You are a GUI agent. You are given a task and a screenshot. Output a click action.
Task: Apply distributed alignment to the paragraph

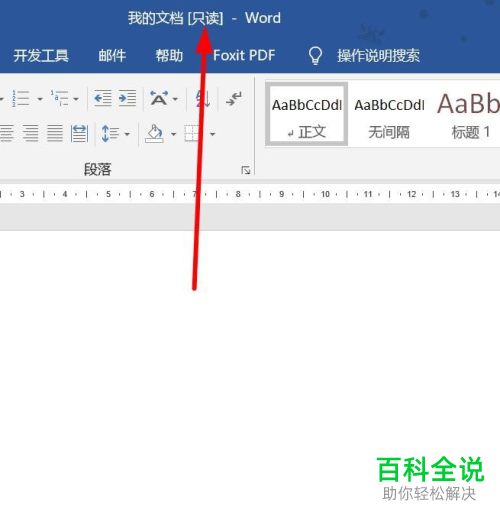(x=79, y=133)
